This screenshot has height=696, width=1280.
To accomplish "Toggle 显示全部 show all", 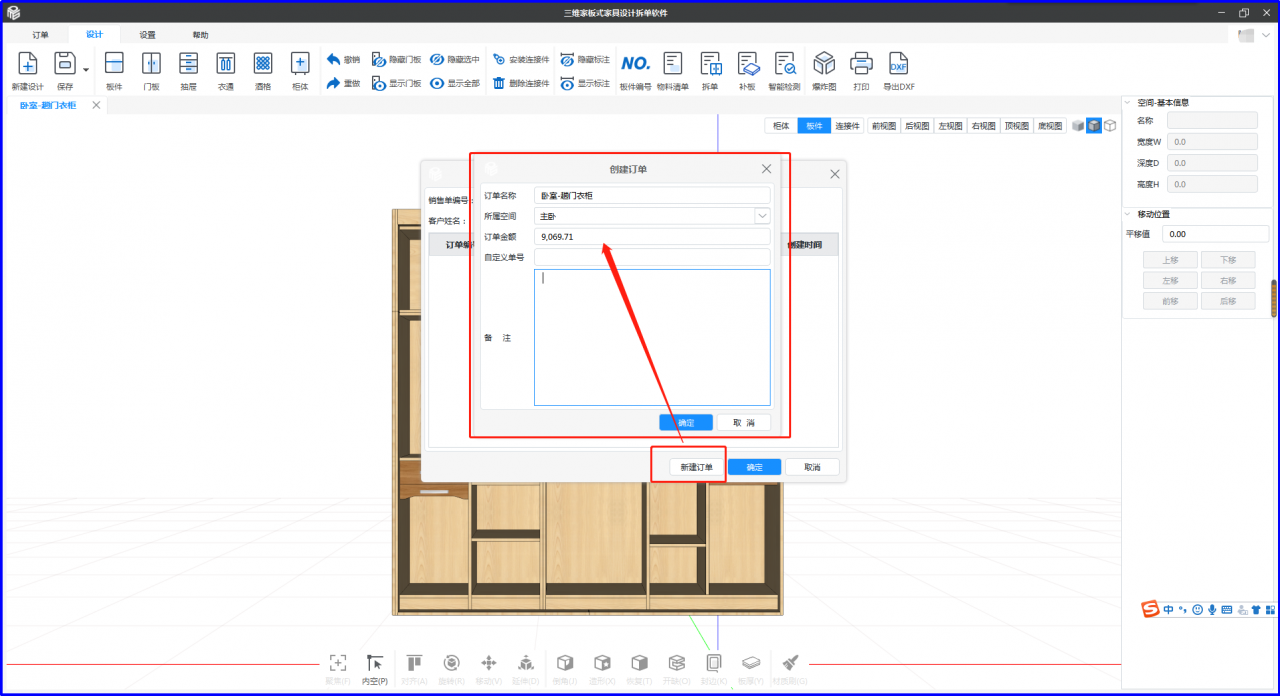I will point(455,84).
